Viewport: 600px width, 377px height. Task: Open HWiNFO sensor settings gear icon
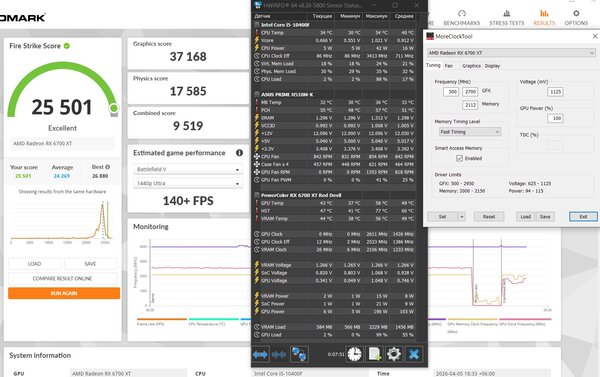pyautogui.click(x=394, y=354)
